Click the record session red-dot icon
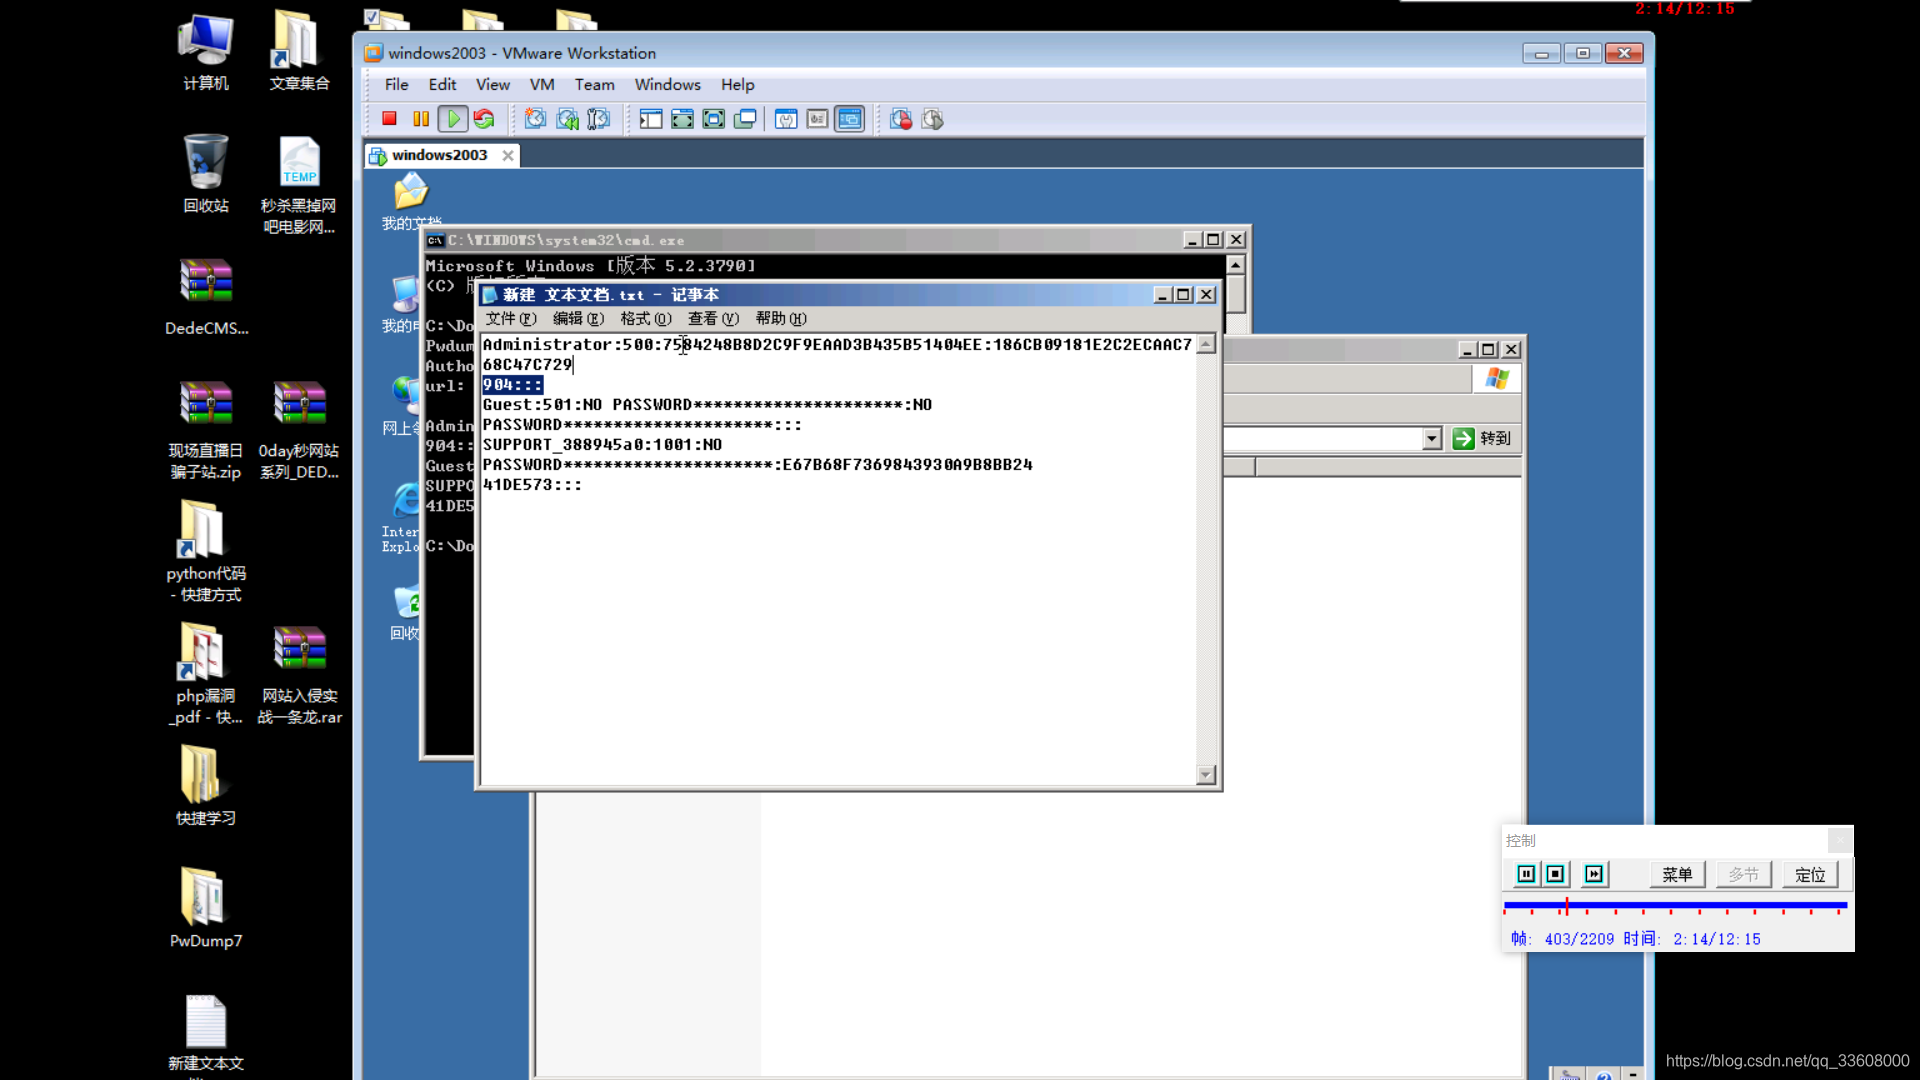1920x1080 pixels. 901,119
